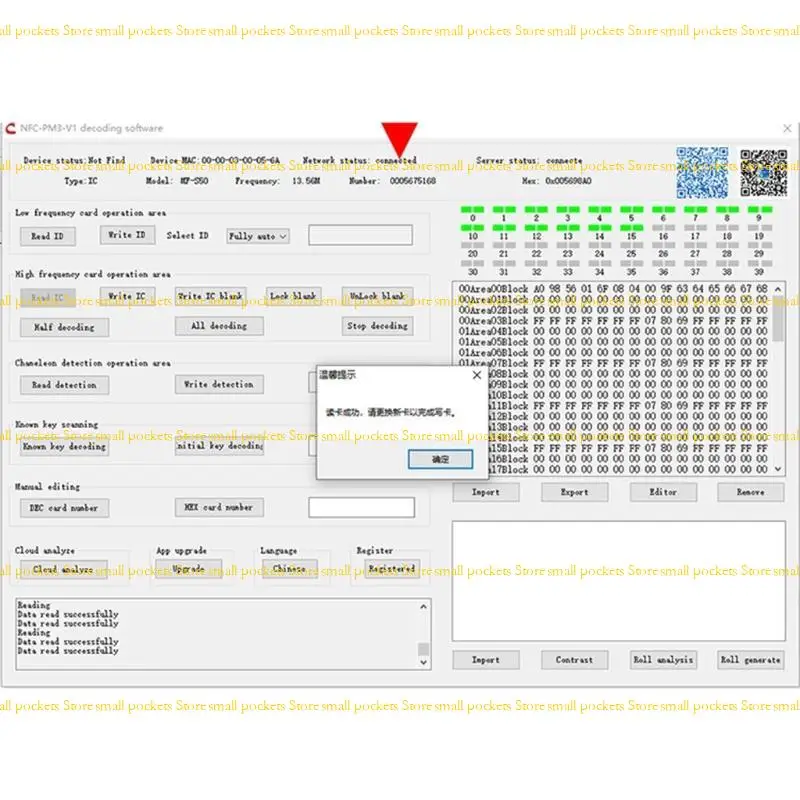Click the card Number 0005675168
This screenshot has height=800, width=800.
click(x=413, y=181)
